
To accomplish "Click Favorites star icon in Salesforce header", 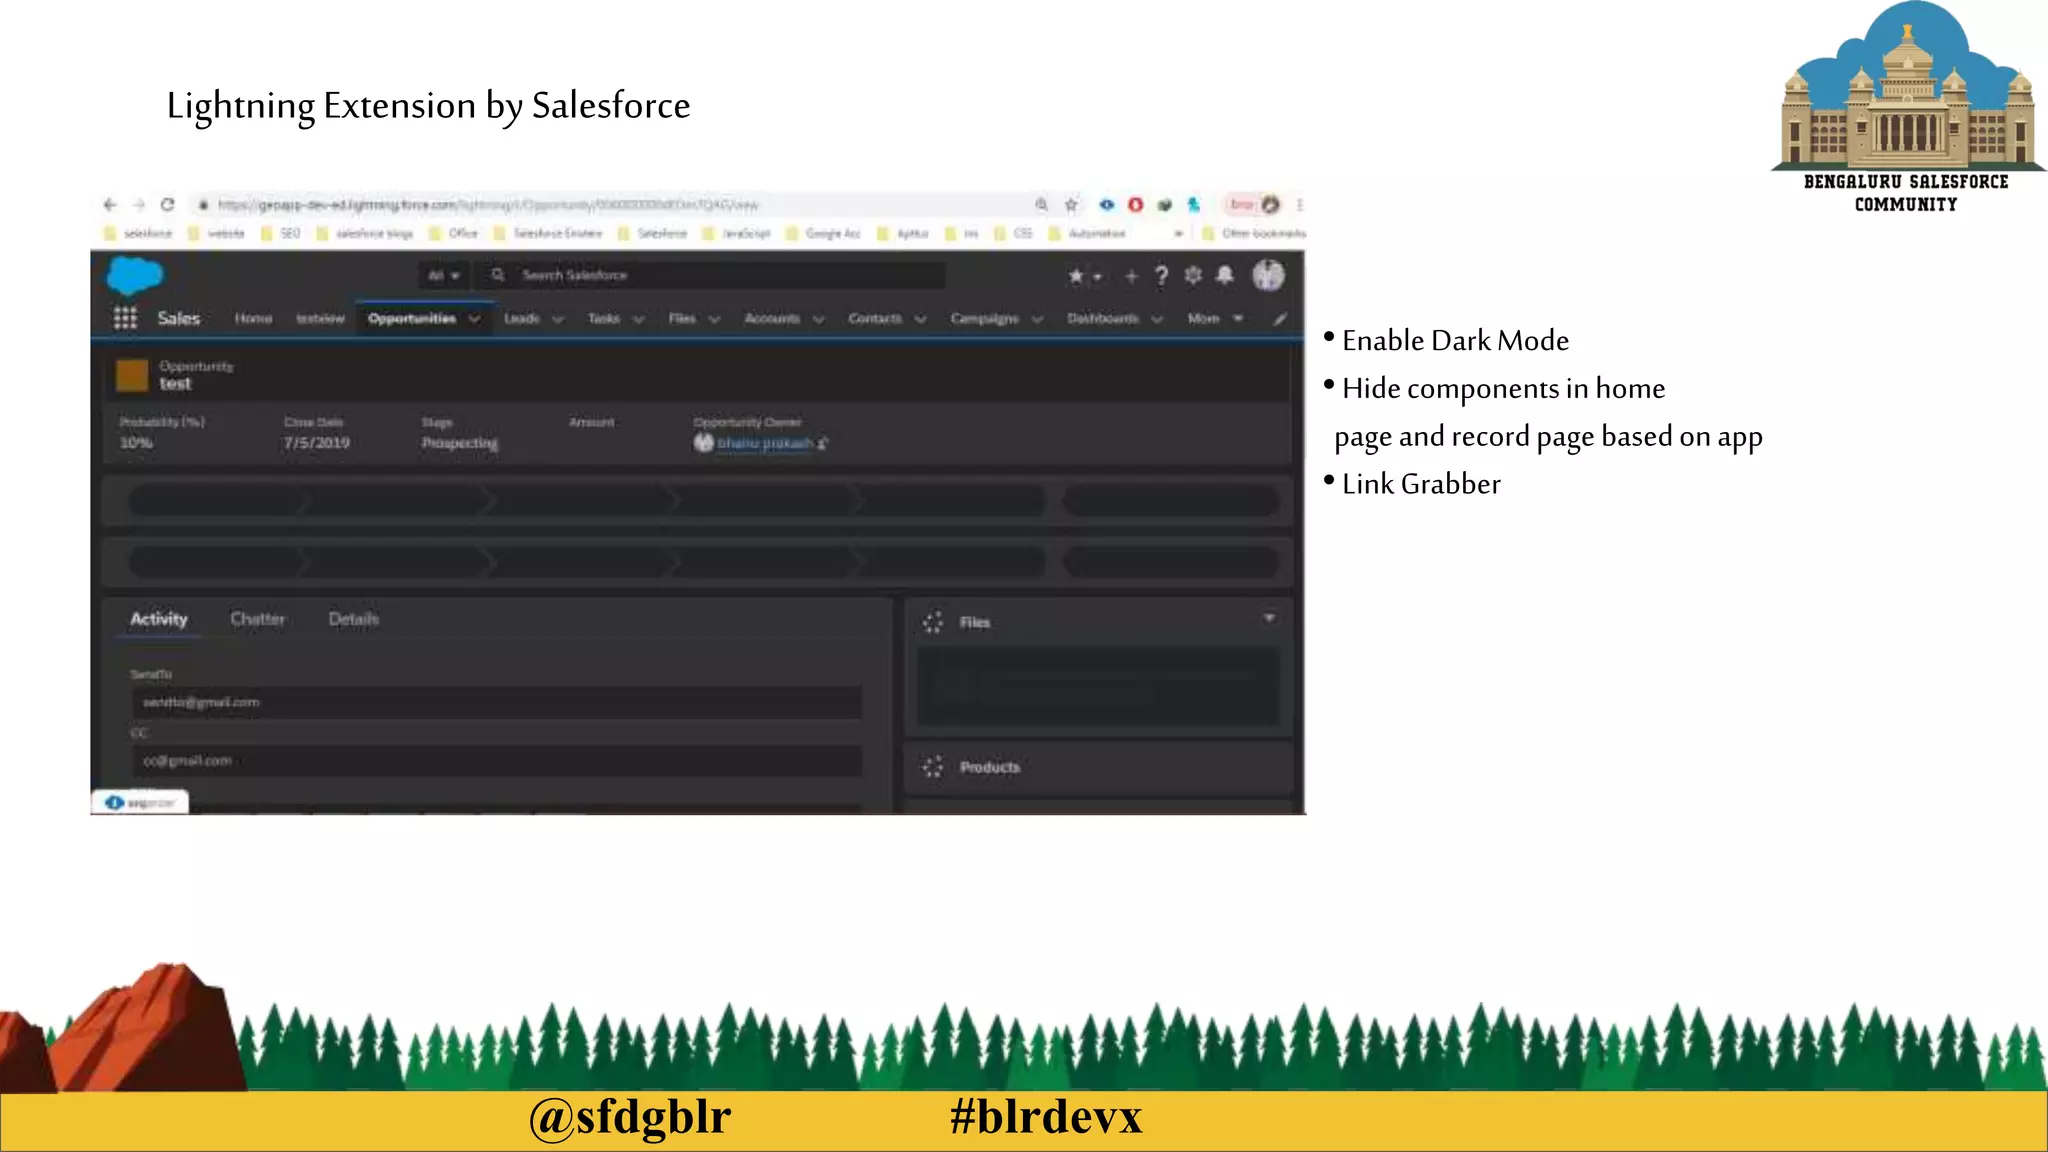I will (1076, 276).
